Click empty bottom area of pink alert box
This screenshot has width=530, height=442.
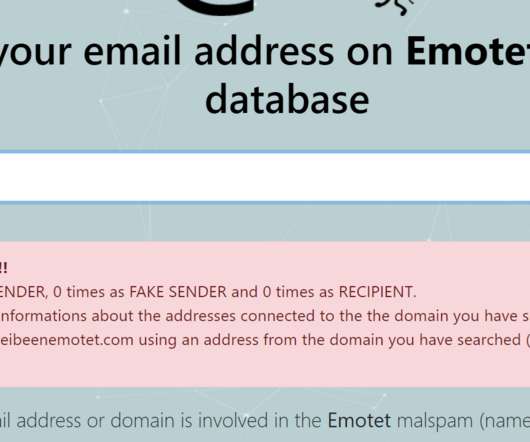point(265,368)
